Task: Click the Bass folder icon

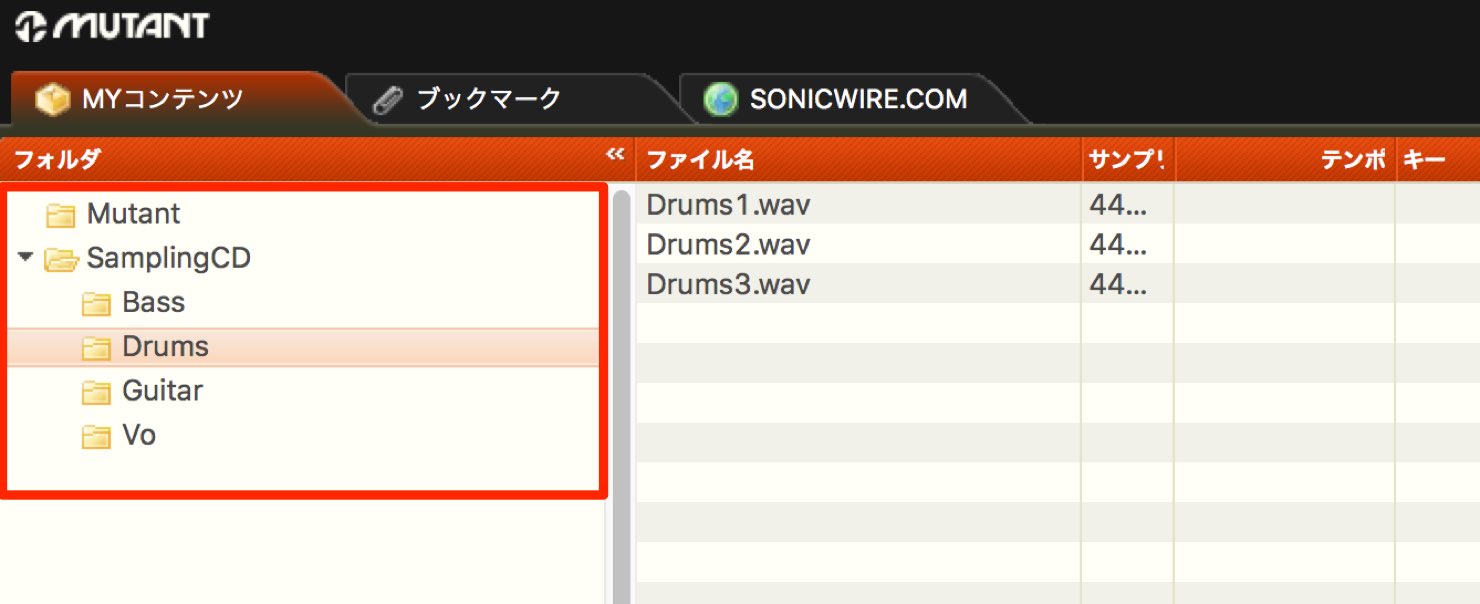Action: pos(96,304)
